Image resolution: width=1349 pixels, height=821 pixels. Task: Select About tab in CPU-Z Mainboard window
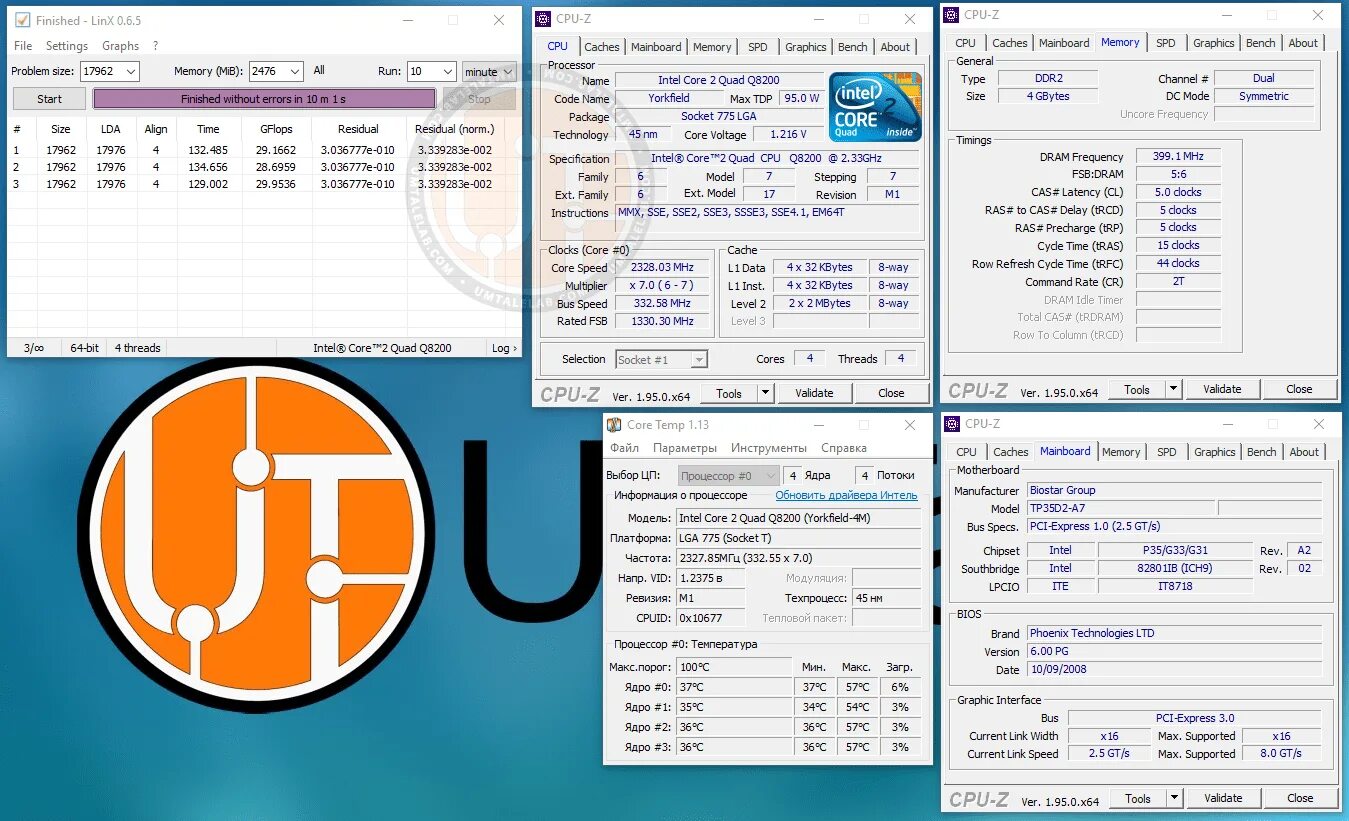pos(1304,452)
